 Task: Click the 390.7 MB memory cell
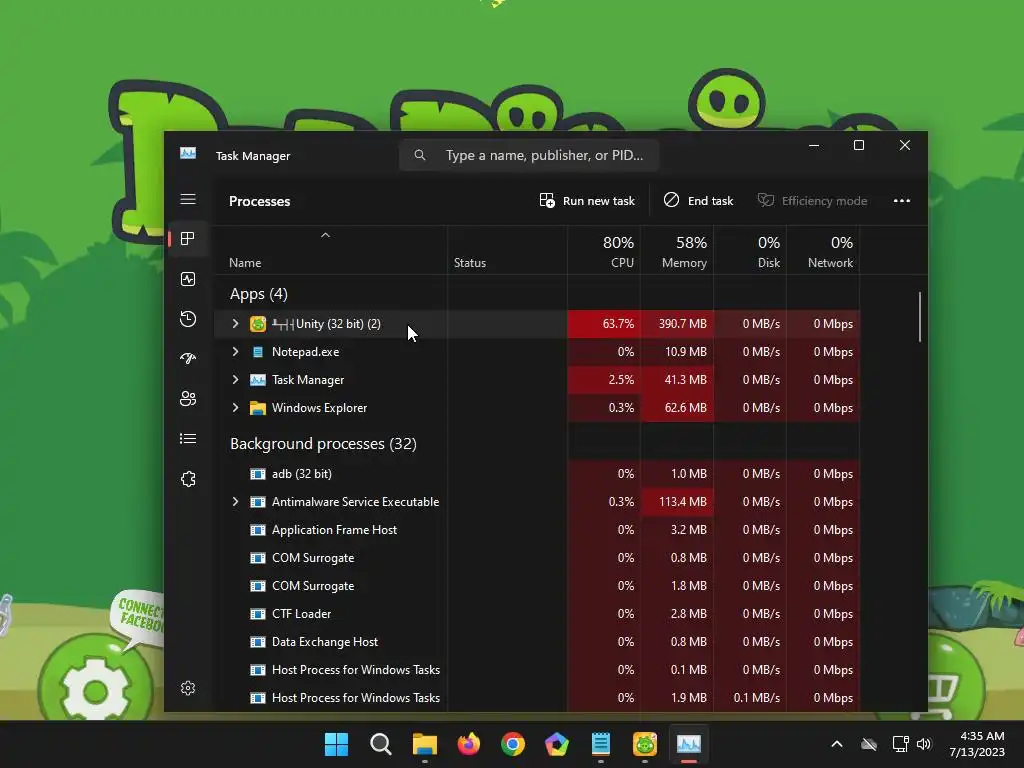tap(677, 324)
